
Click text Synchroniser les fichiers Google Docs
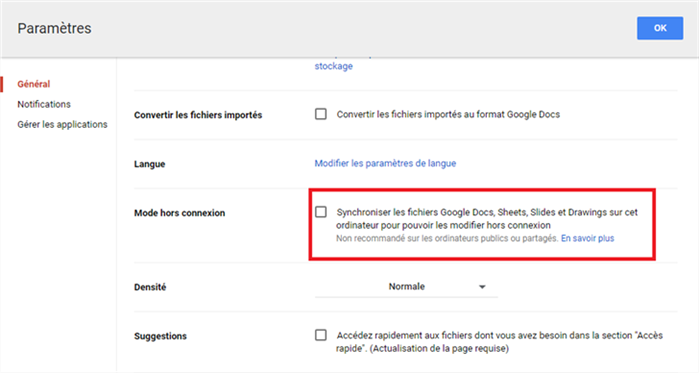point(487,218)
